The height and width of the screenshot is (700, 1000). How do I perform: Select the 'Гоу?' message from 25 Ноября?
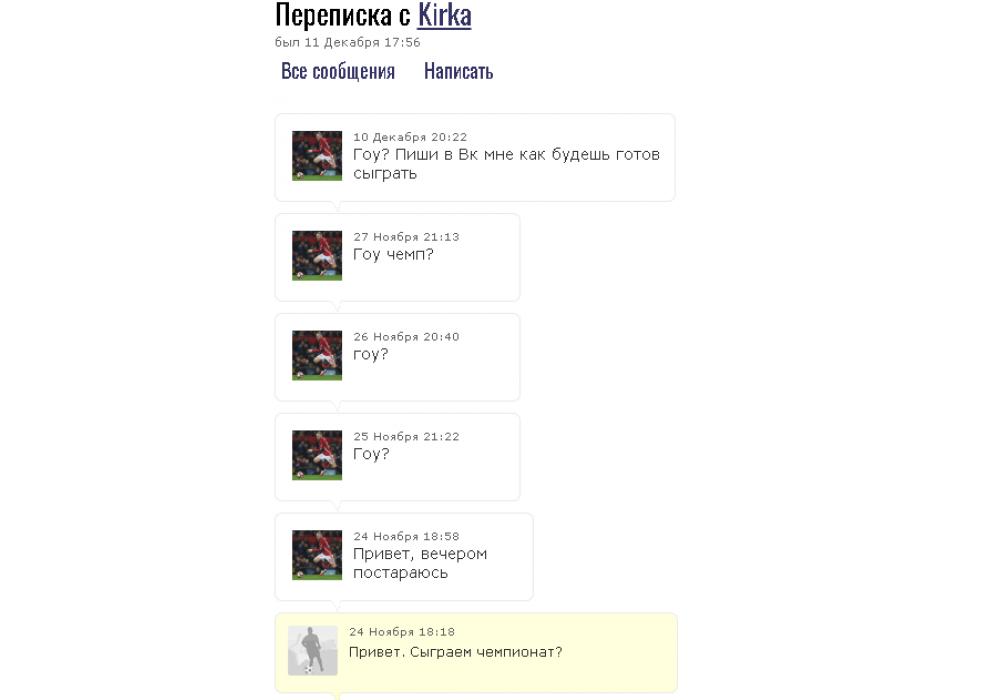[x=397, y=457]
